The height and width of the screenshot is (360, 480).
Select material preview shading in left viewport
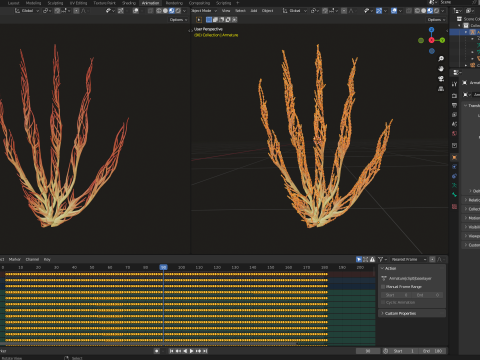pos(171,11)
